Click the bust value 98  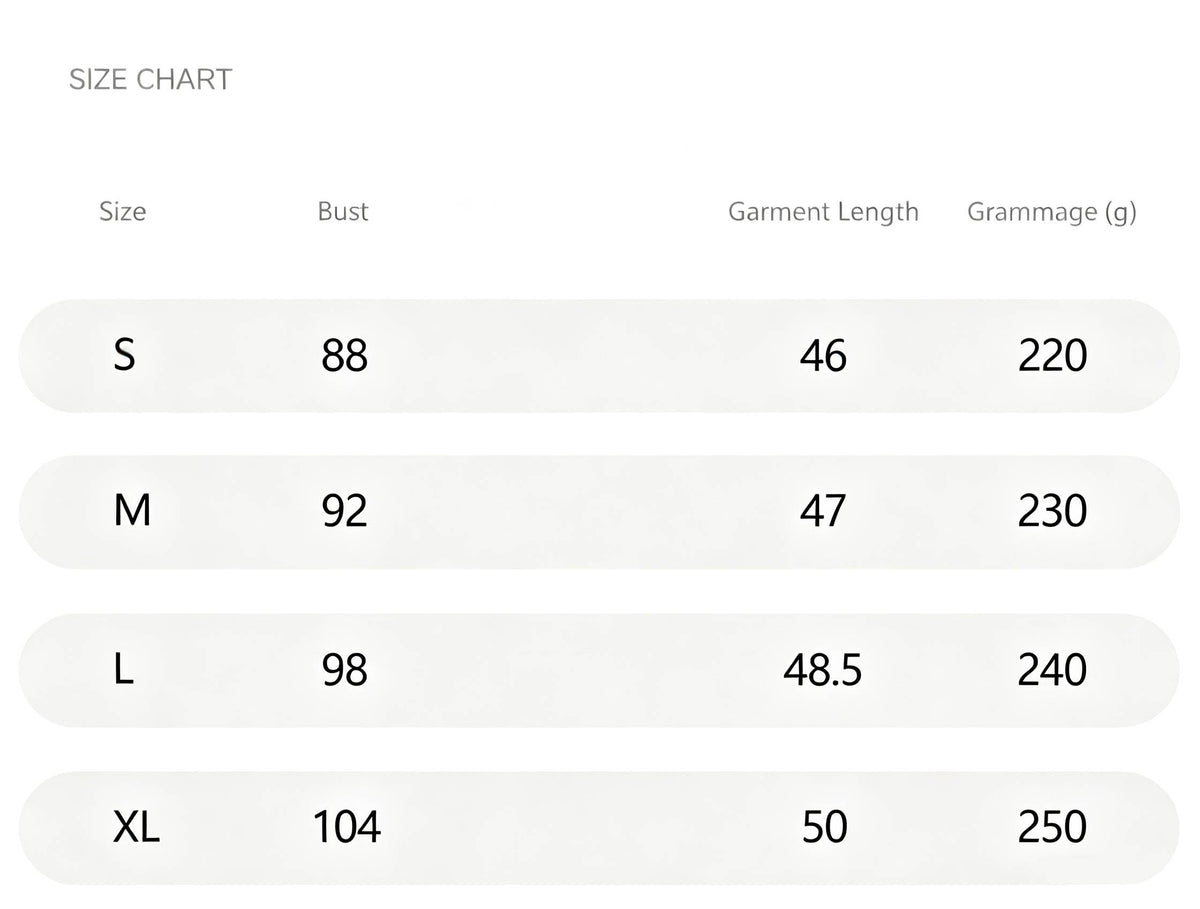(345, 670)
